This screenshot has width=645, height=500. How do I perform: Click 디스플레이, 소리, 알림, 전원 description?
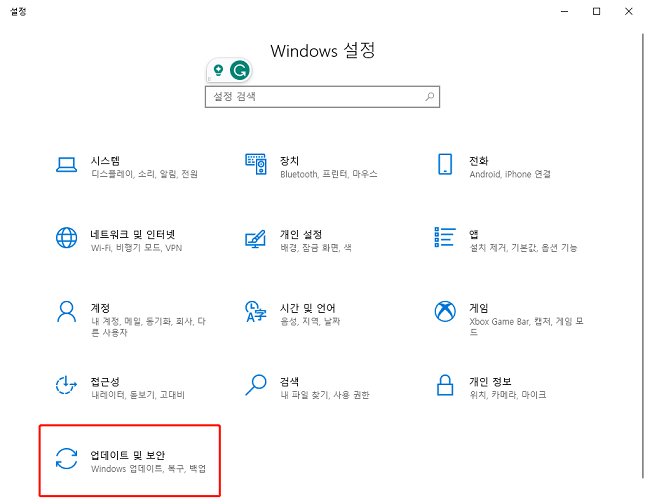144,174
